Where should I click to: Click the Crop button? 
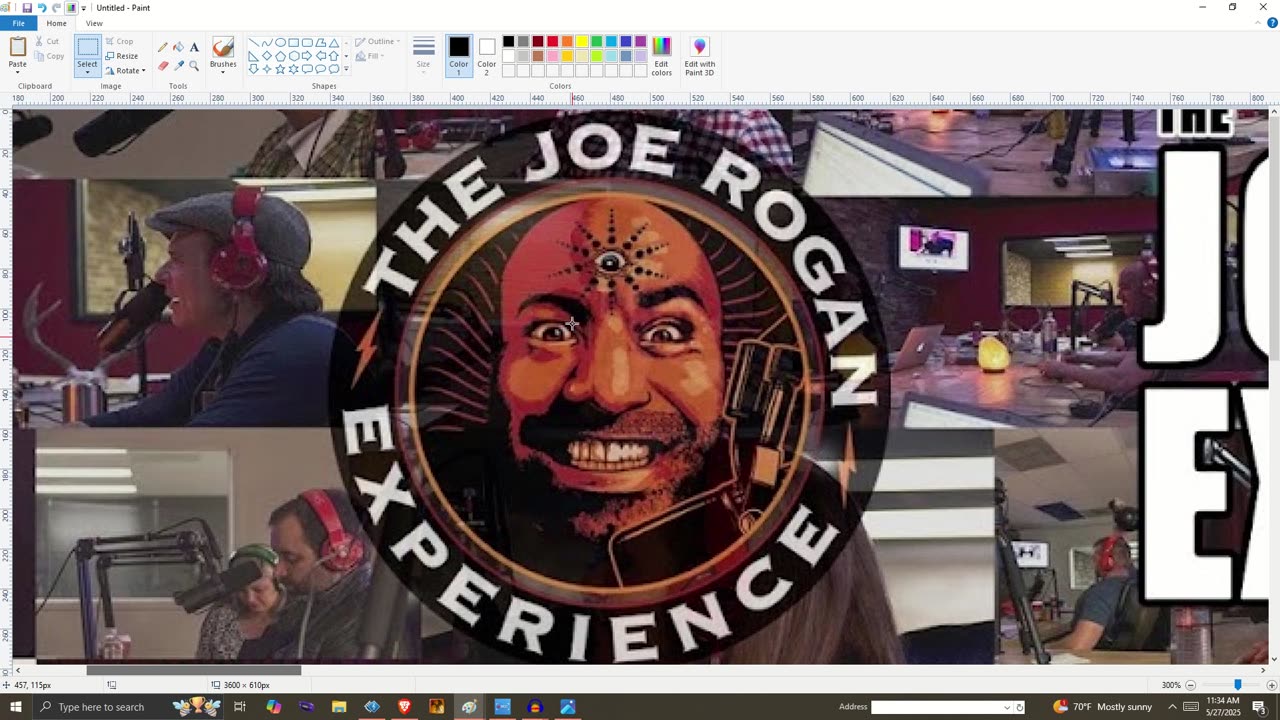coord(119,42)
